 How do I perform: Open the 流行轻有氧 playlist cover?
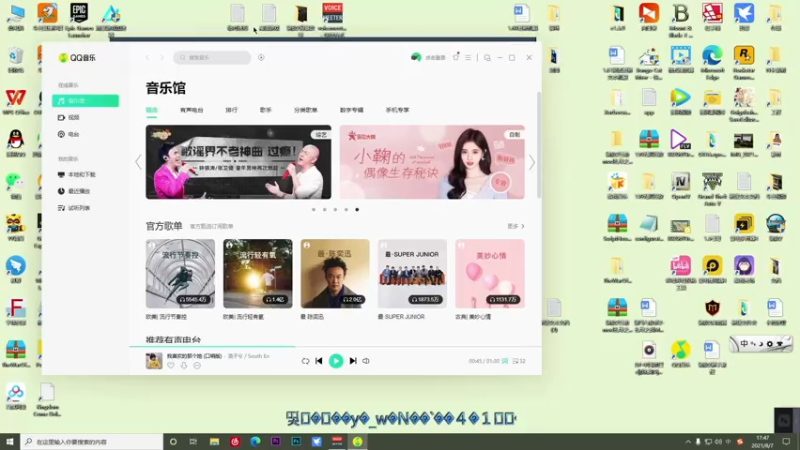click(x=258, y=273)
